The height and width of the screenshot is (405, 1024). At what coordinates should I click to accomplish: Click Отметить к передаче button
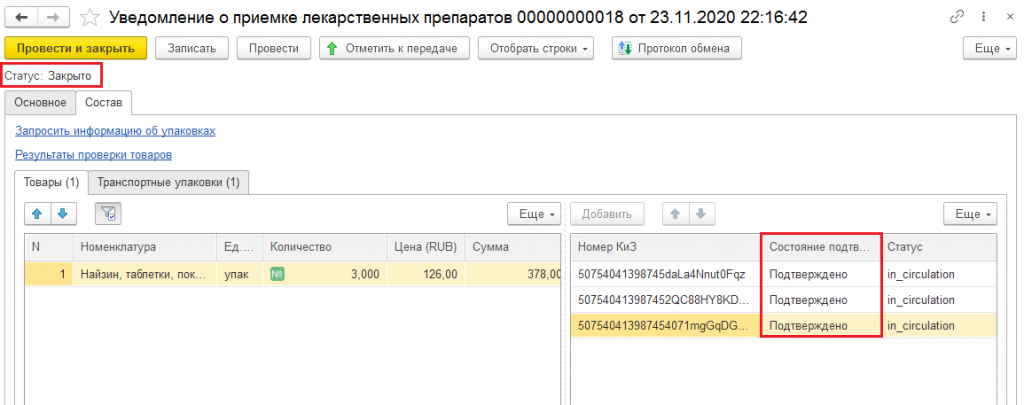point(394,48)
